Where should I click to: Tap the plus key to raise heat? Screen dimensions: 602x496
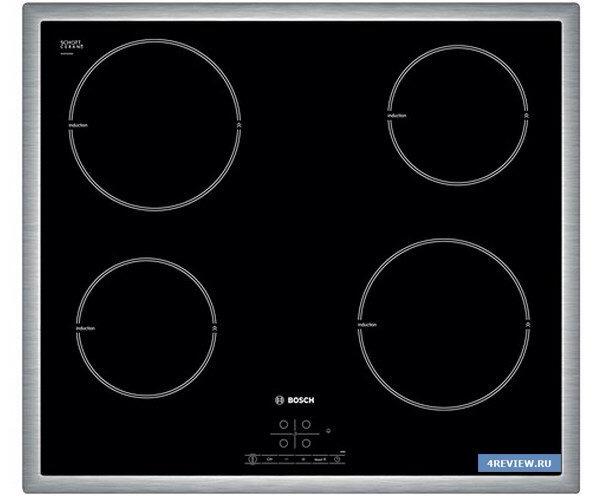303,458
